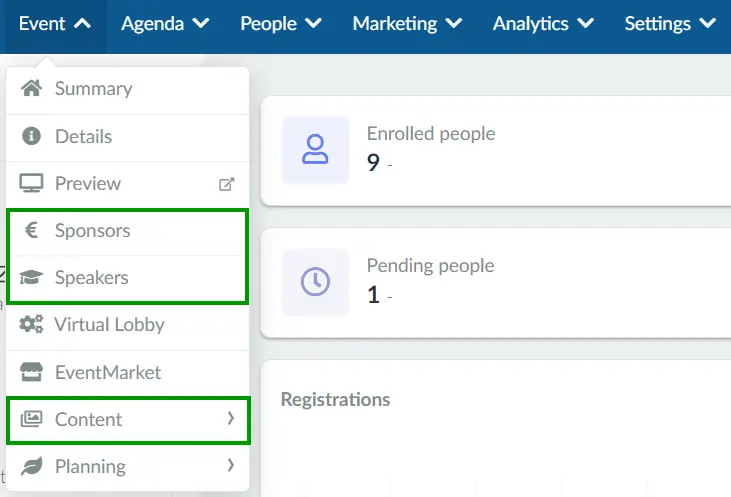Expand the Content submenu arrow
731x497 pixels.
pos(230,418)
